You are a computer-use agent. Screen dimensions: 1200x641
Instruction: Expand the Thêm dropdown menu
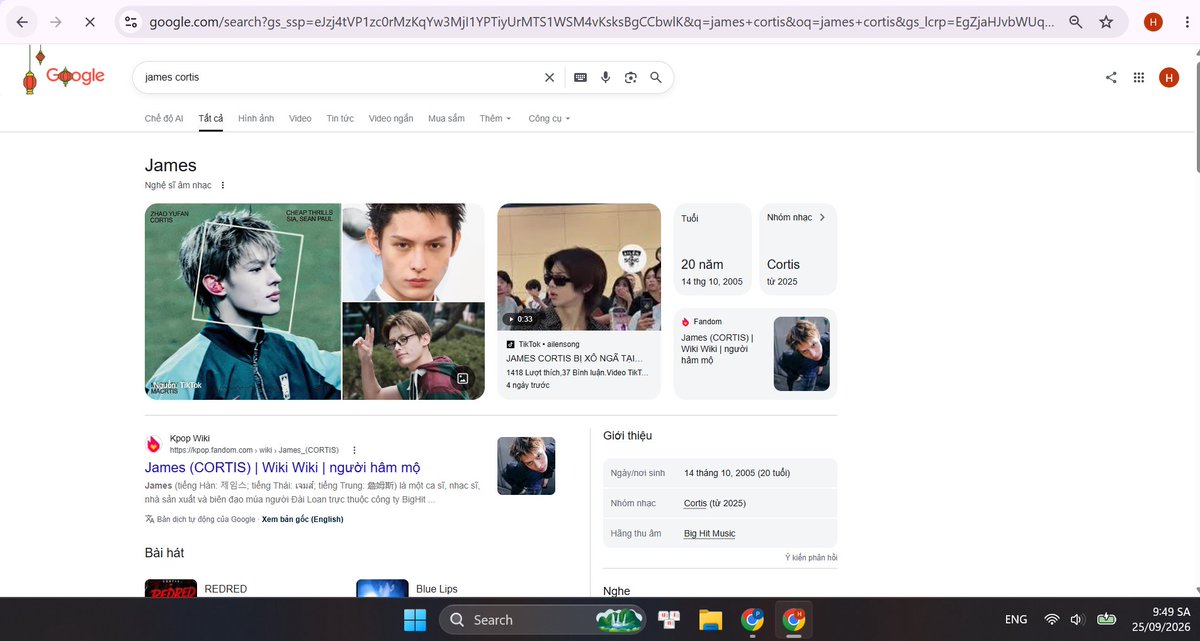point(495,118)
